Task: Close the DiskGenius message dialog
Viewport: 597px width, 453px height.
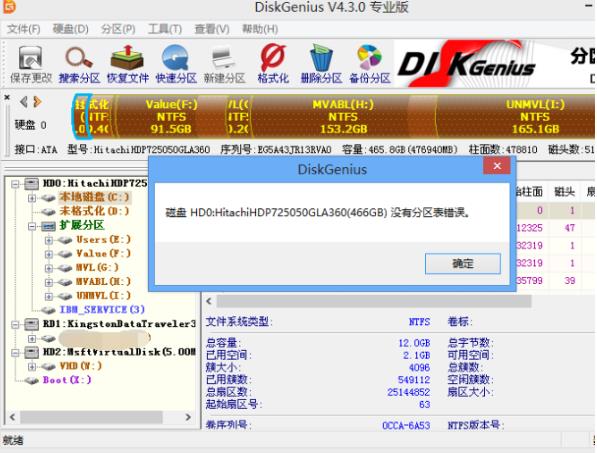Action: 497,166
